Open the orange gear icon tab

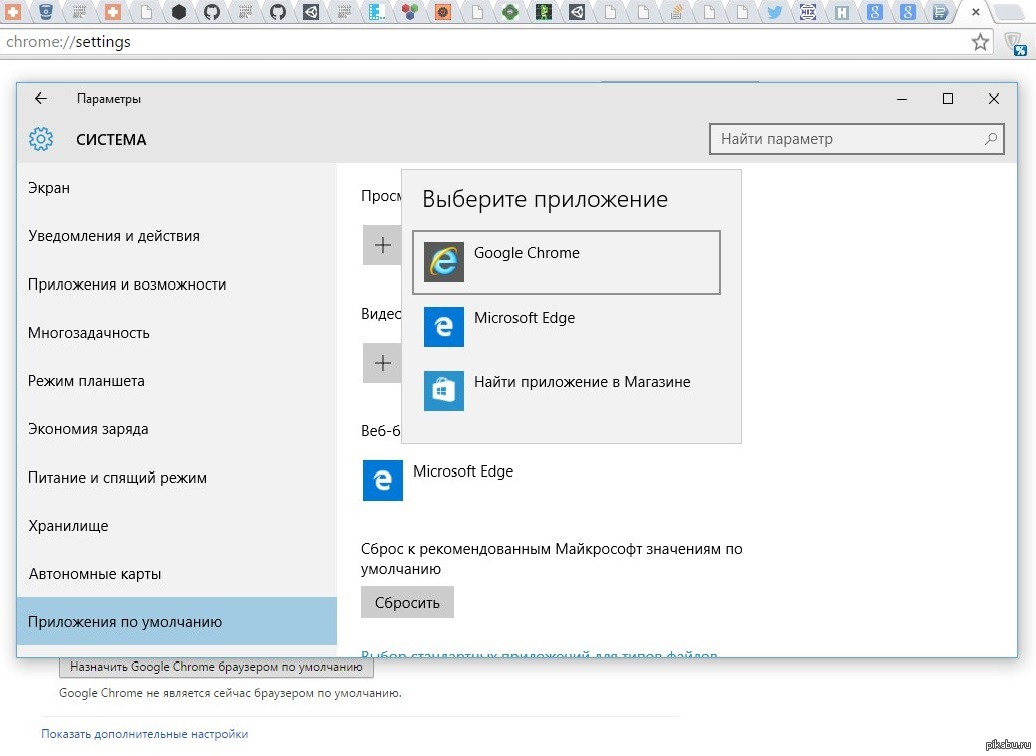point(443,11)
